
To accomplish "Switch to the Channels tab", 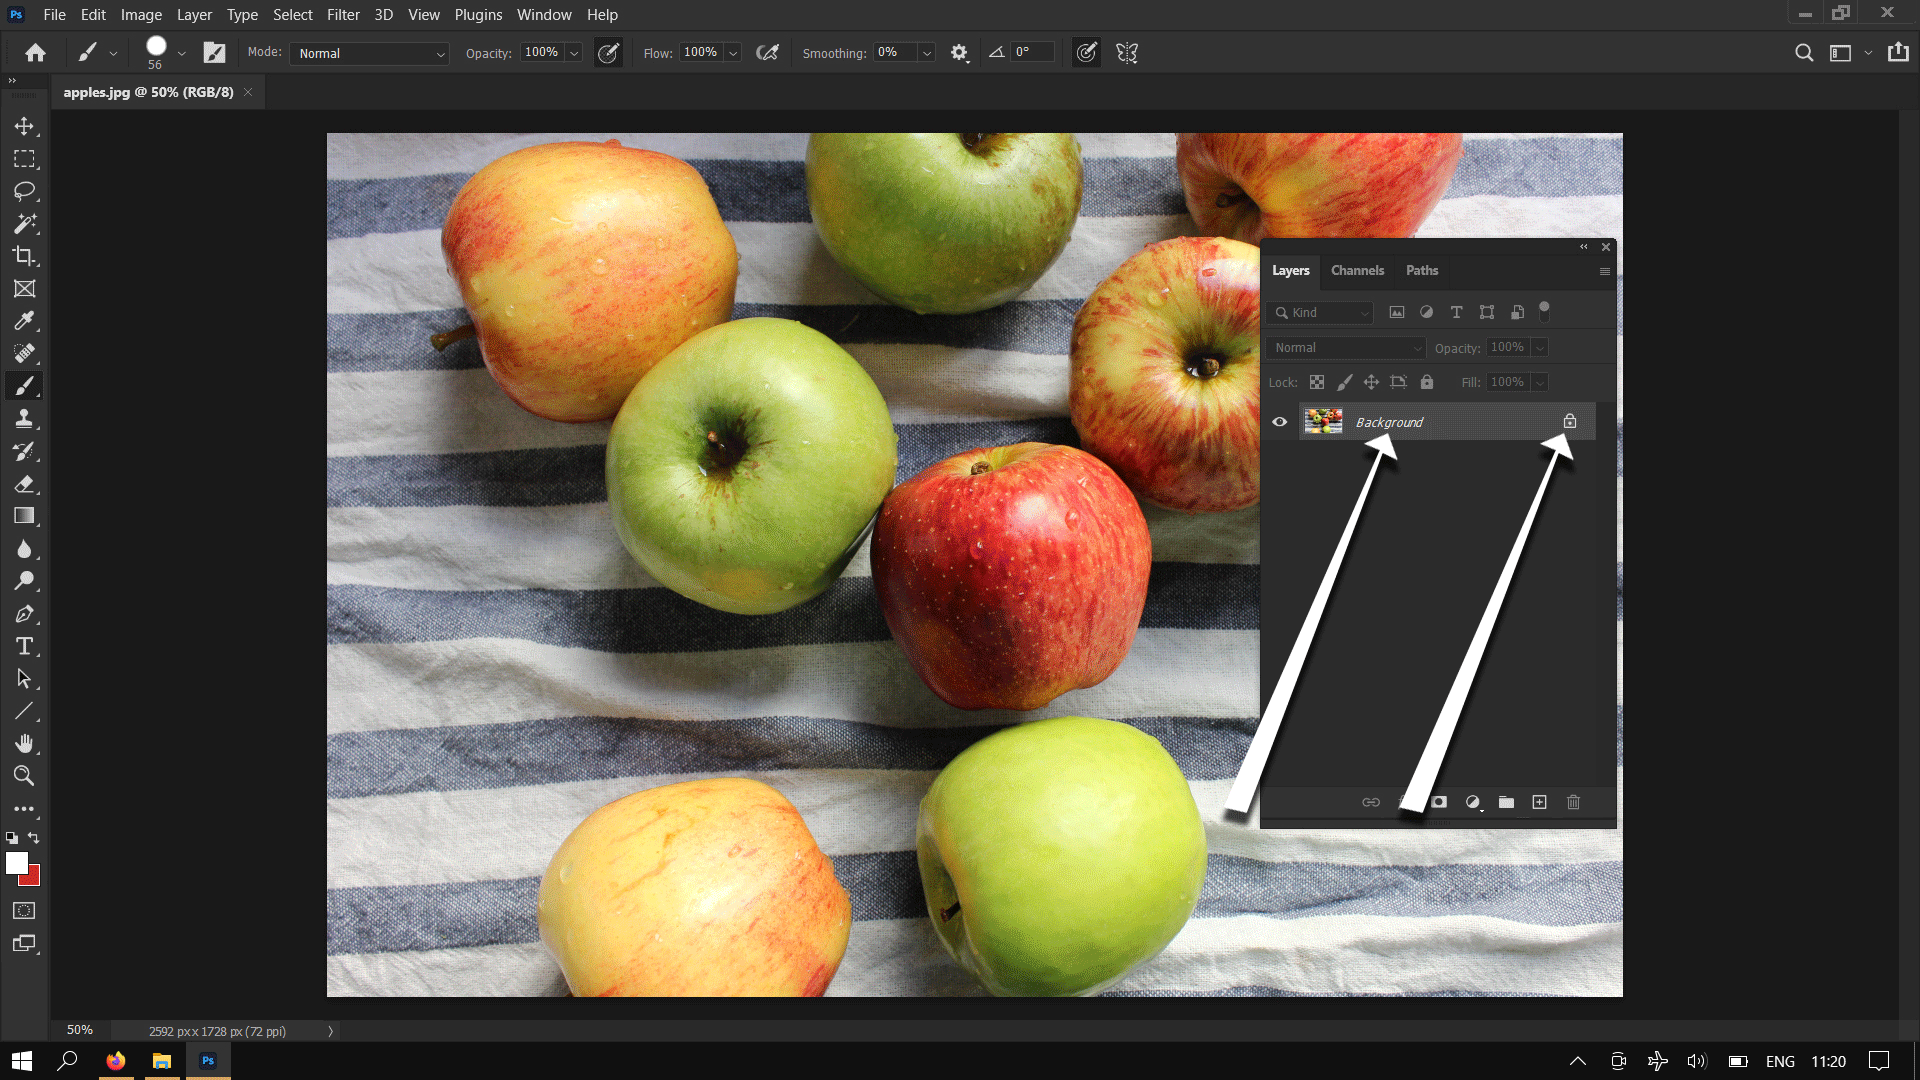I will [x=1357, y=271].
